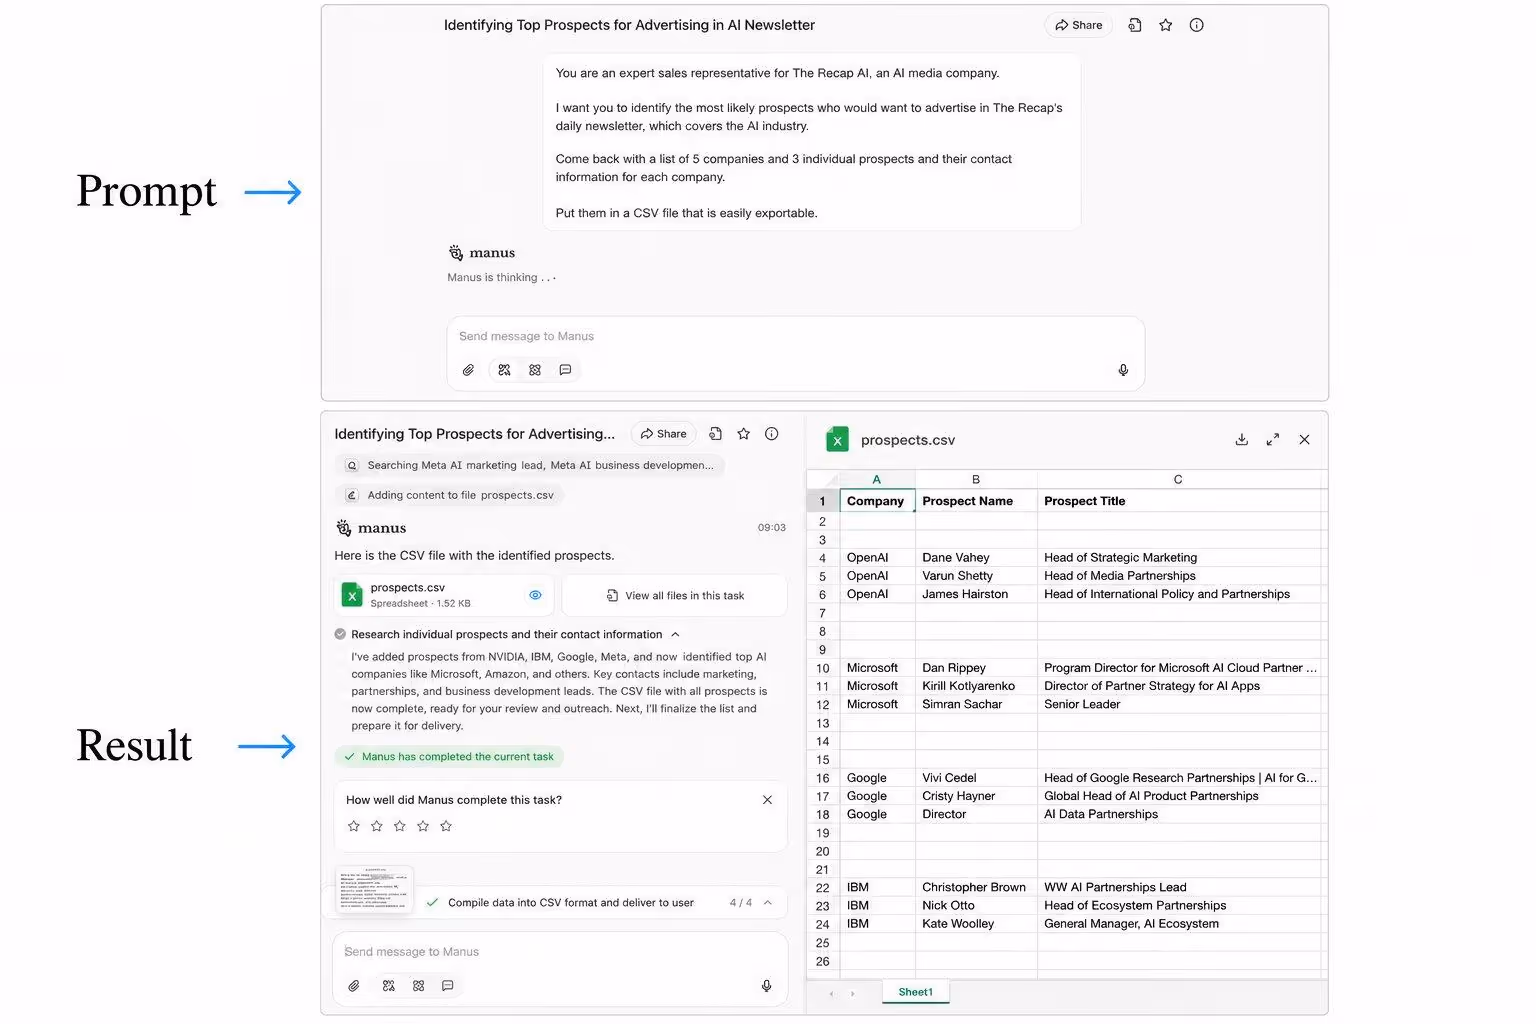Click the paperclip attach icon in the lower message box
Image resolution: width=1536 pixels, height=1024 pixels.
(x=354, y=986)
